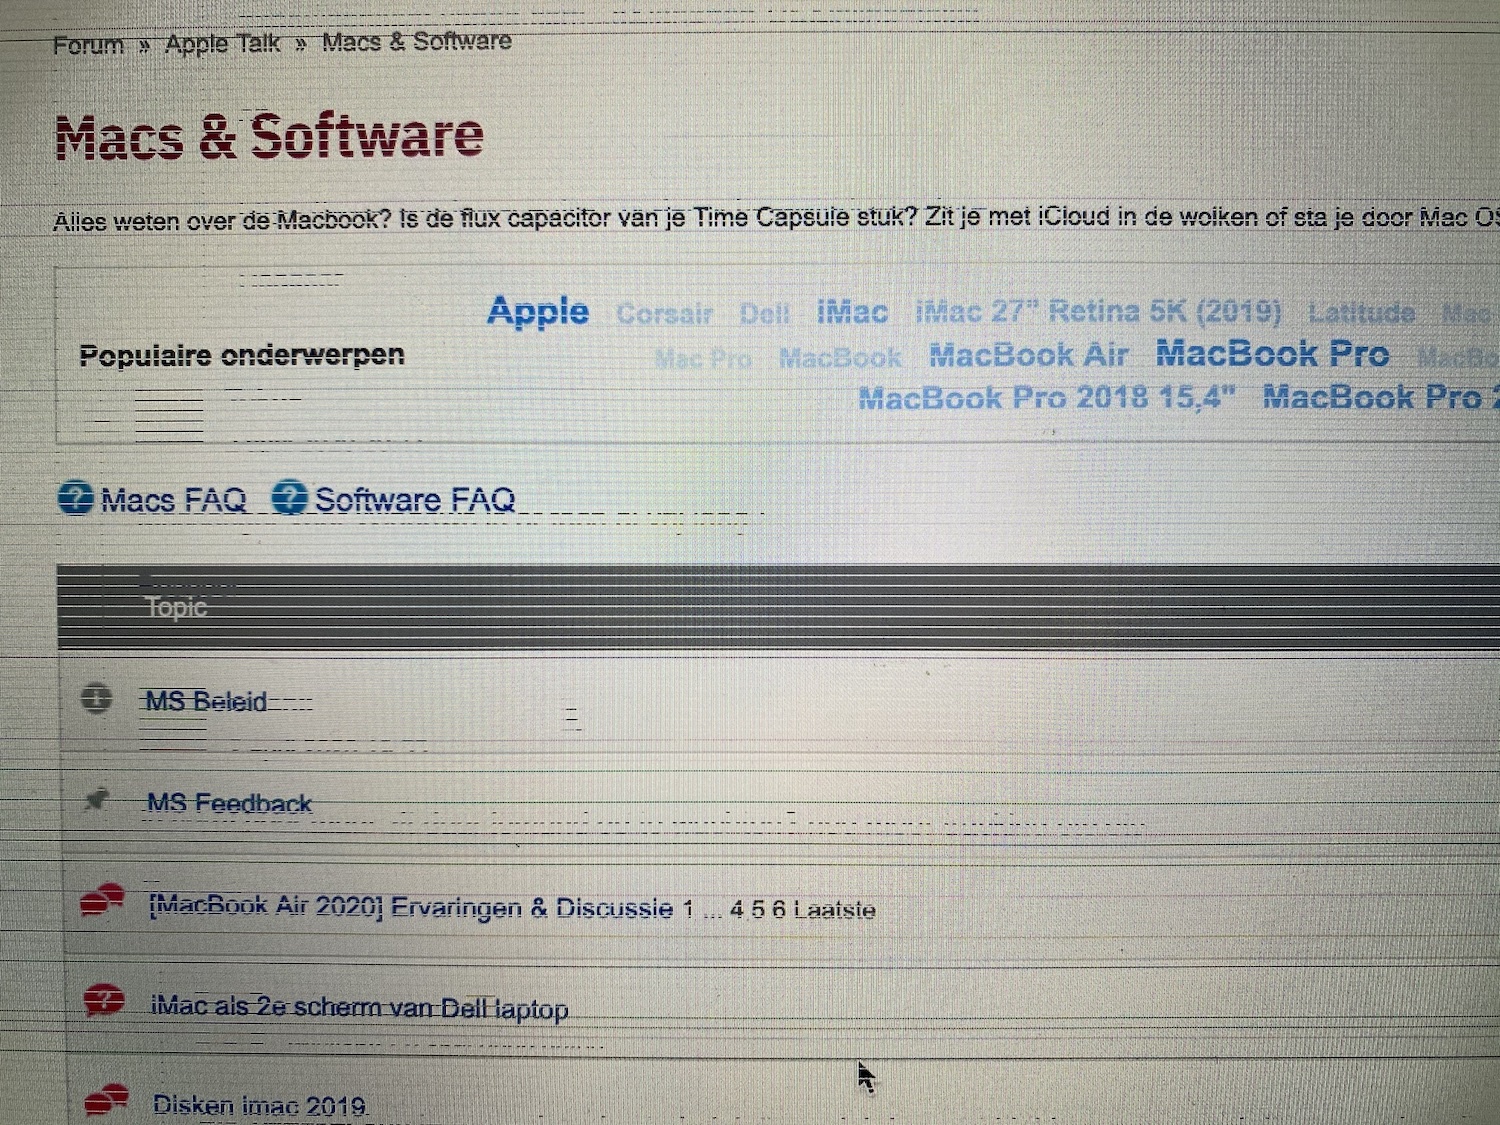Open the MS Feedback topic
The height and width of the screenshot is (1125, 1500).
click(229, 803)
